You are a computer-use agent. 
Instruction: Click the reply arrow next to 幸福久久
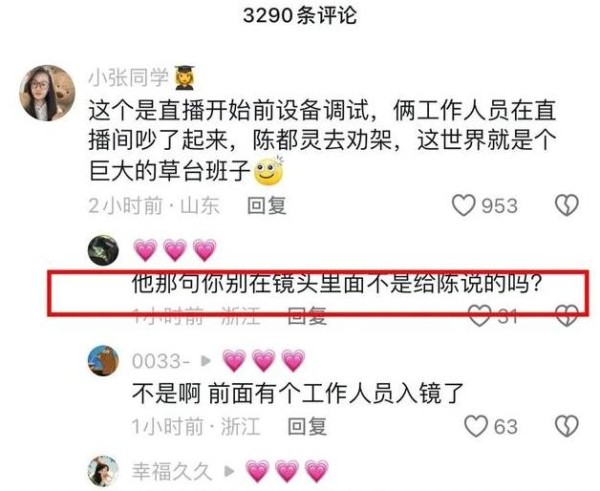pos(229,471)
